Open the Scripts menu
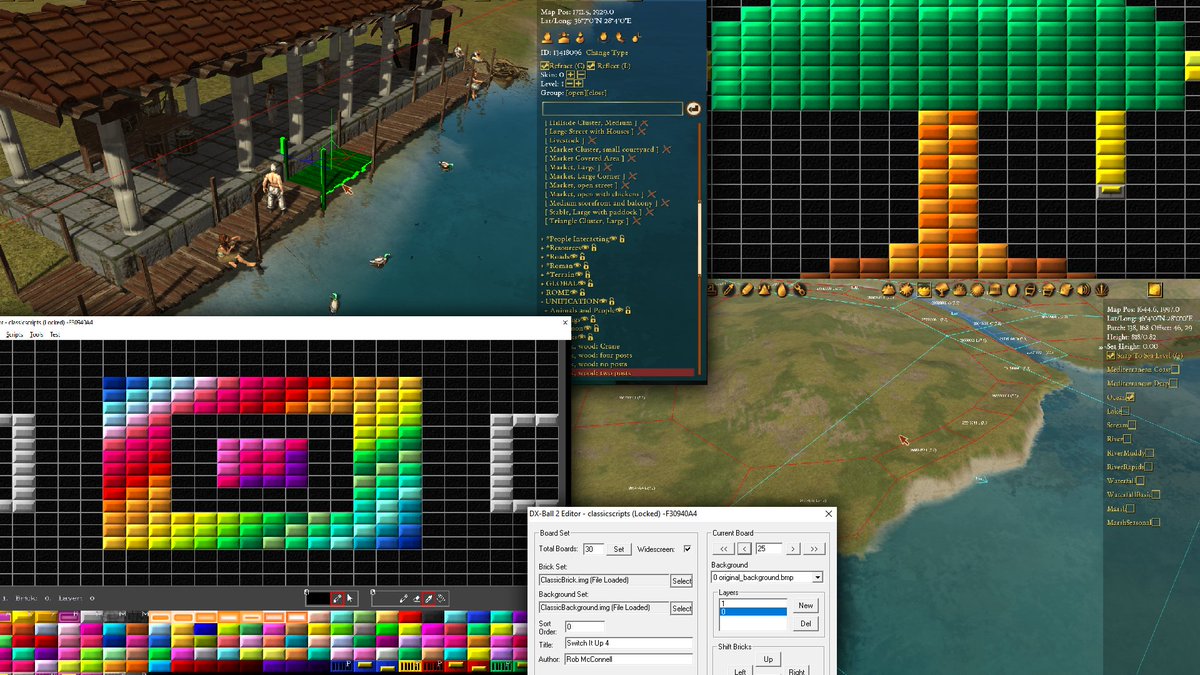 coord(14,335)
